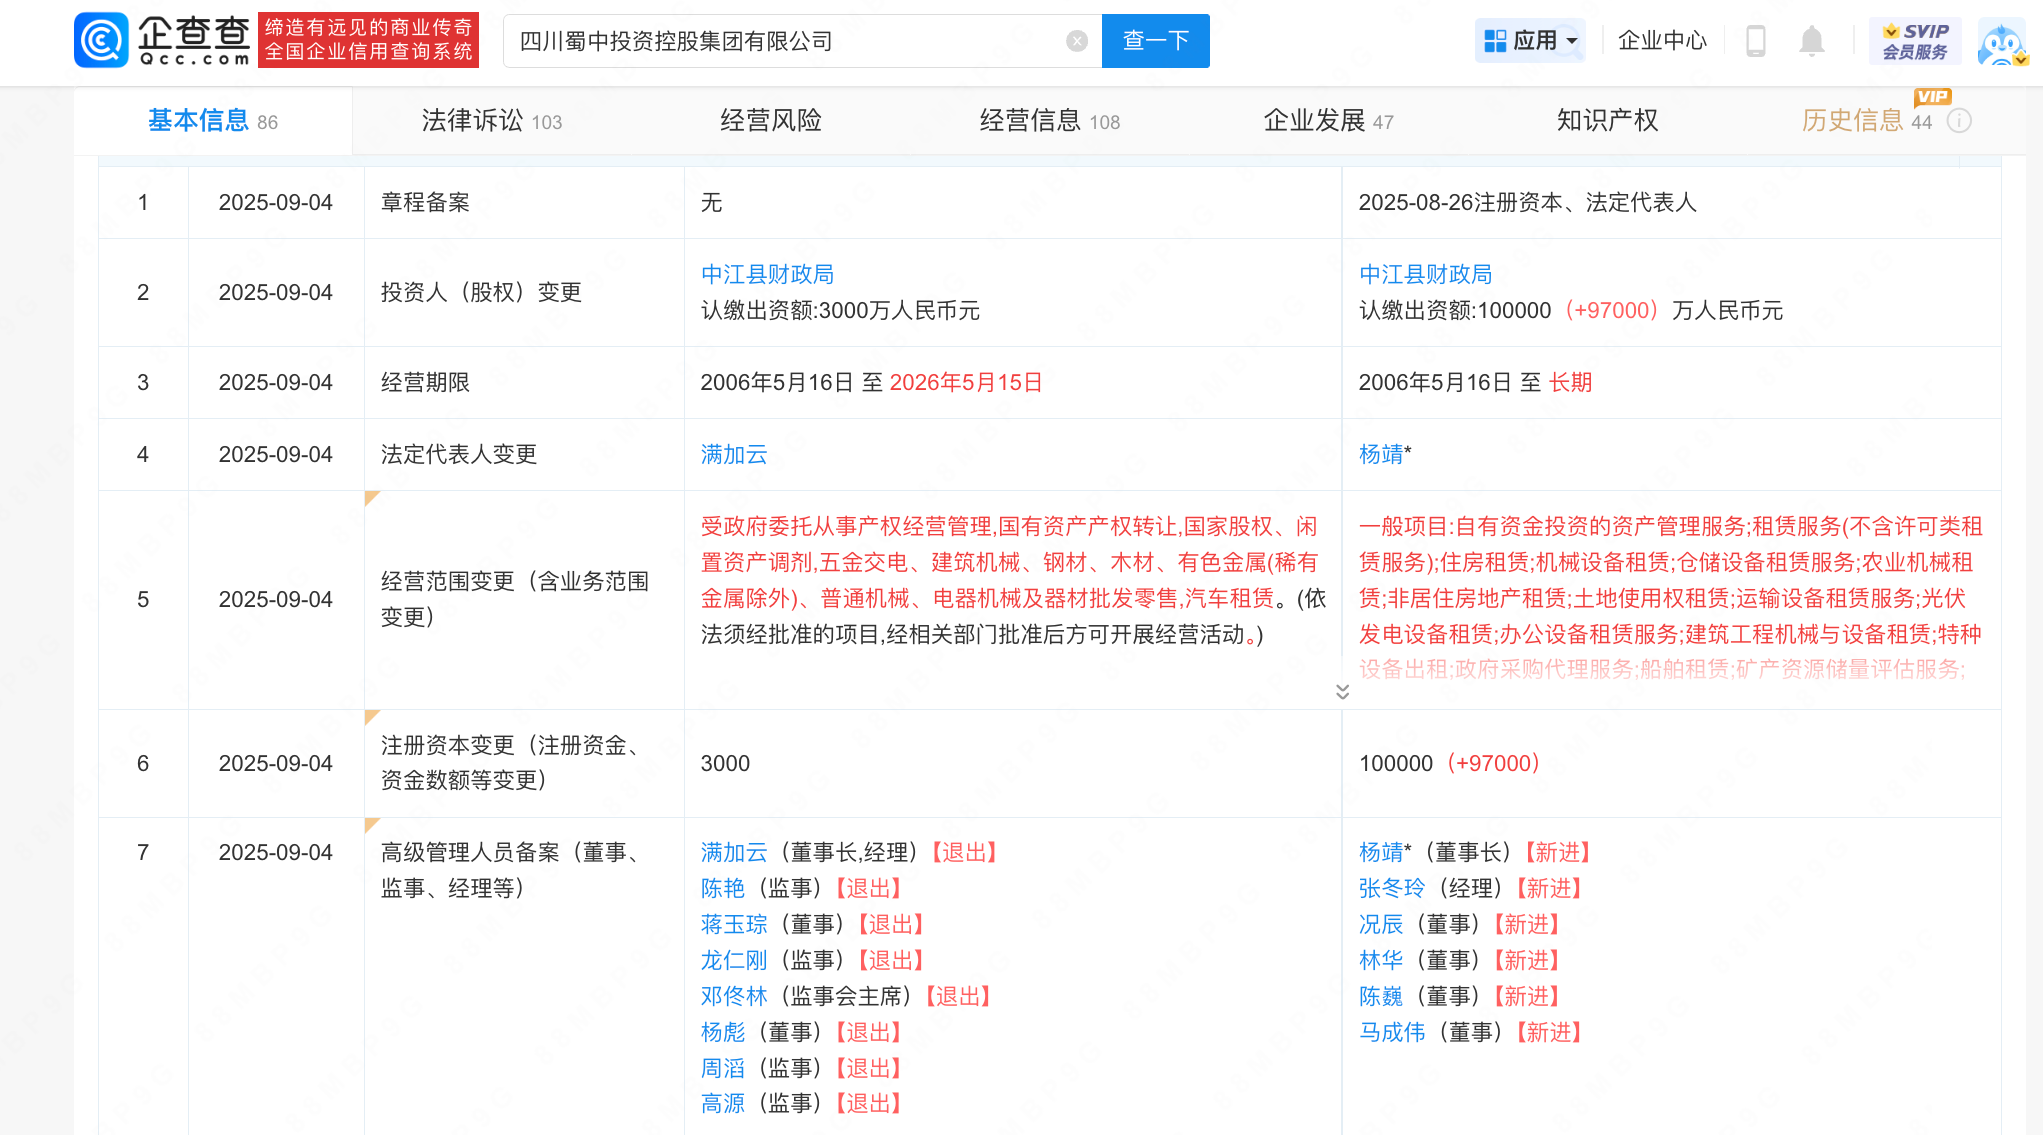Image resolution: width=2044 pixels, height=1136 pixels.
Task: Open 中江县财政局 link in before column
Action: (767, 274)
